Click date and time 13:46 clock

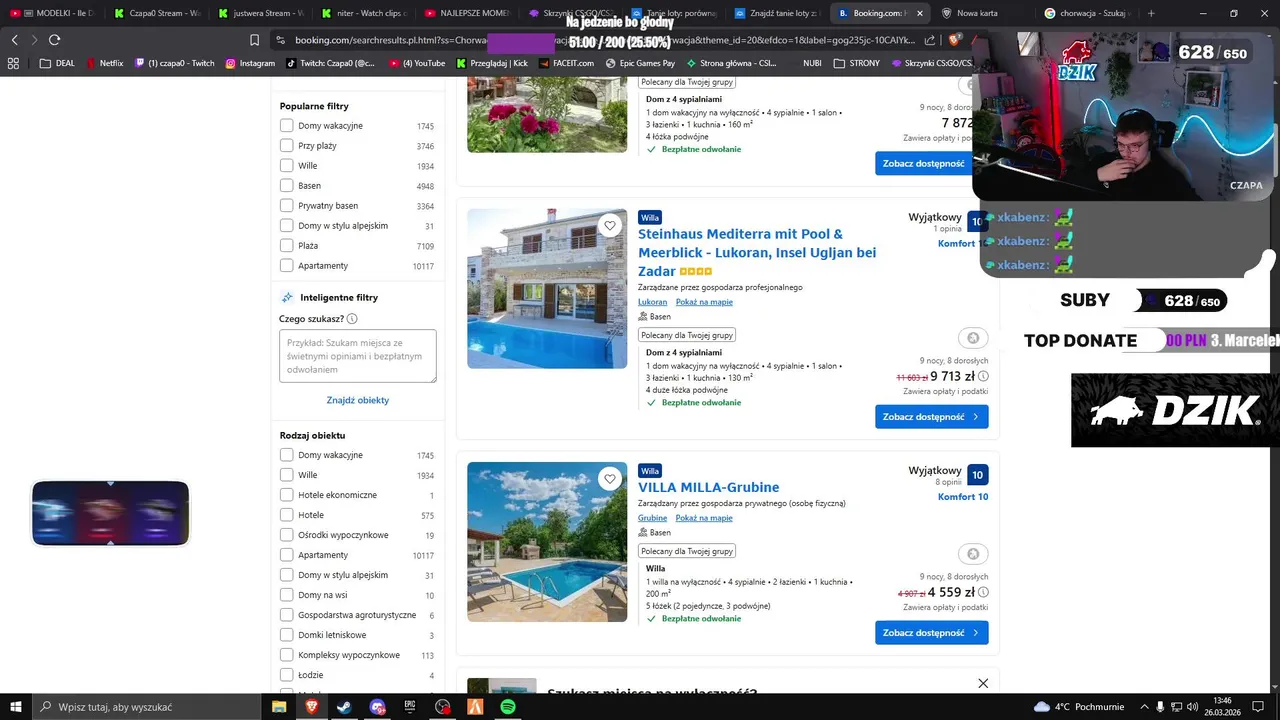click(x=1221, y=707)
